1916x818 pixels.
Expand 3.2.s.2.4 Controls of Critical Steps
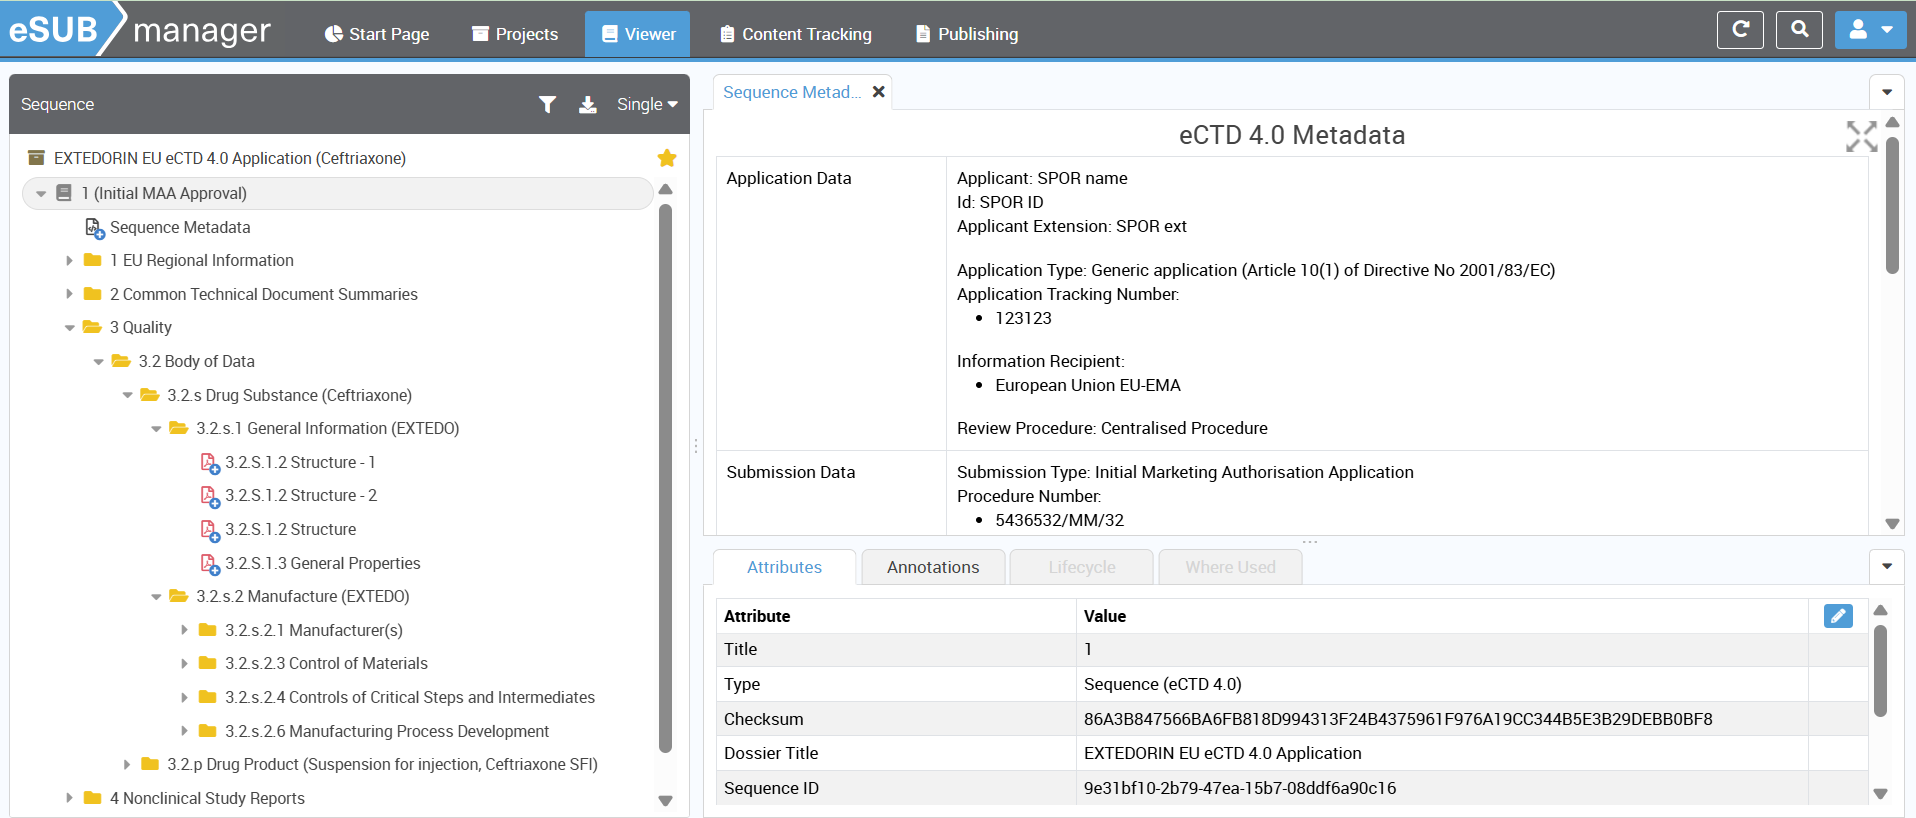pyautogui.click(x=185, y=698)
